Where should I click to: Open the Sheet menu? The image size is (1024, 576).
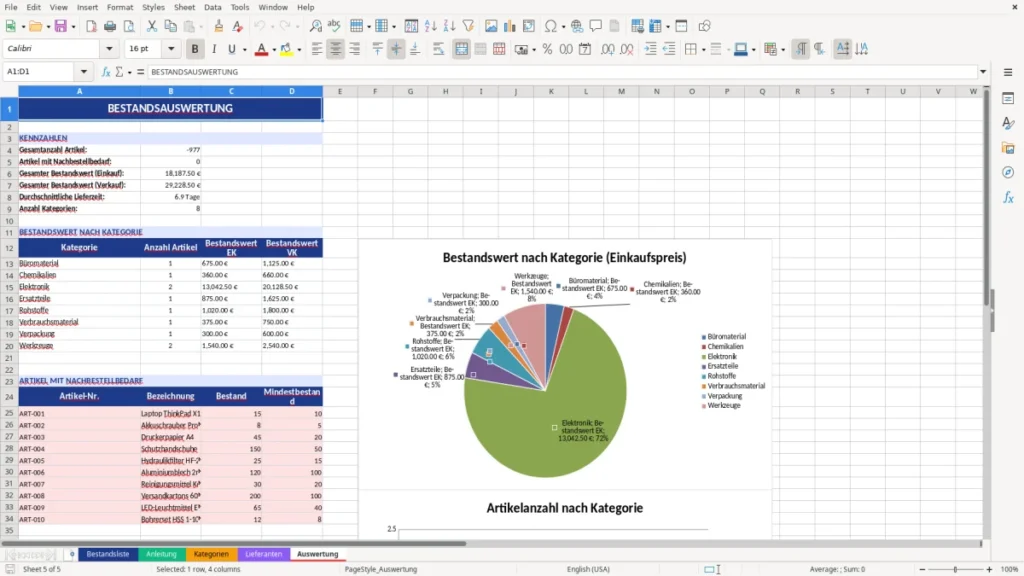coord(184,7)
